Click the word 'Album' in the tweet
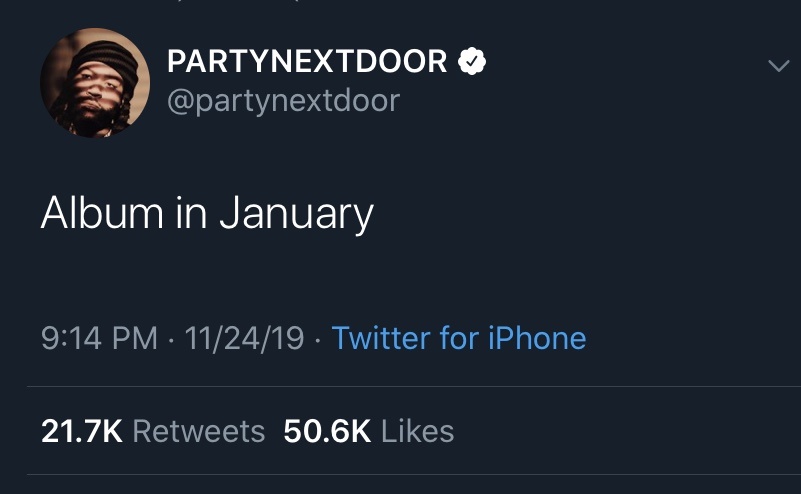 point(102,213)
